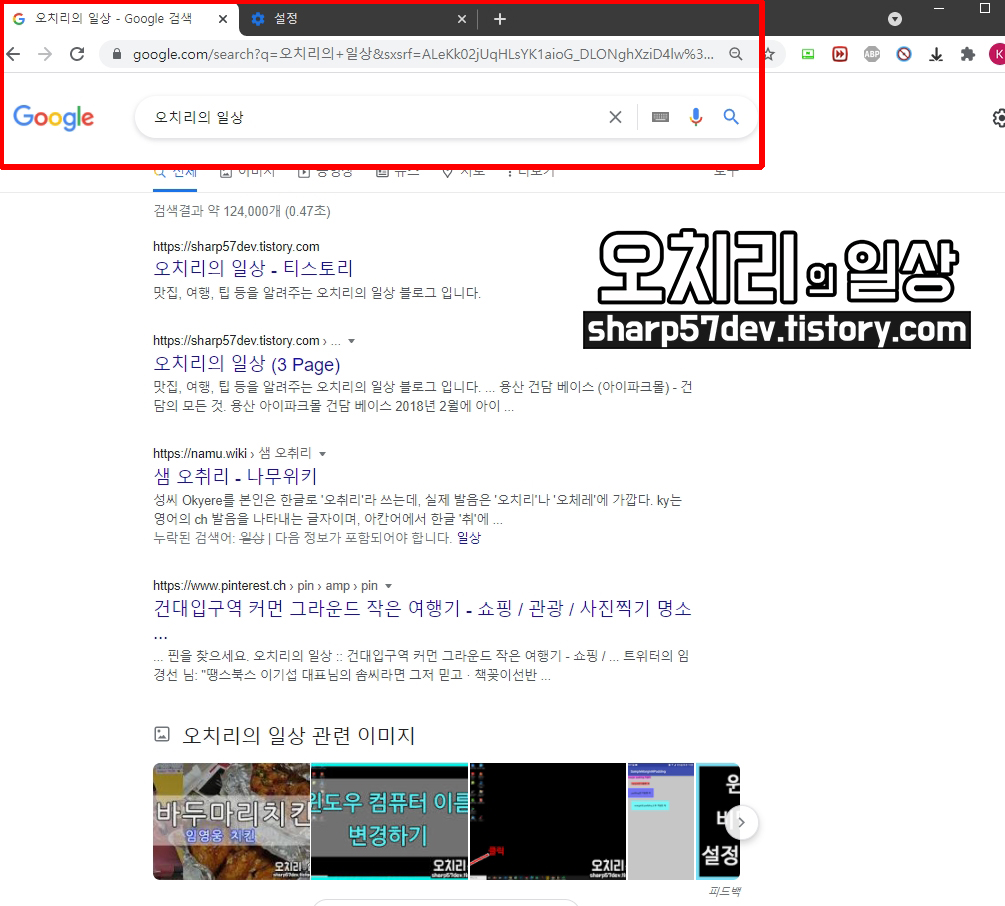The image size is (1005, 906).
Task: Open the download arrow extension icon
Action: 936,54
